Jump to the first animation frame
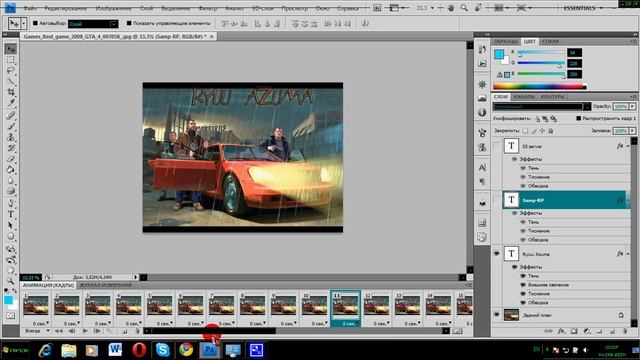This screenshot has width=640, height=360. coord(58,331)
